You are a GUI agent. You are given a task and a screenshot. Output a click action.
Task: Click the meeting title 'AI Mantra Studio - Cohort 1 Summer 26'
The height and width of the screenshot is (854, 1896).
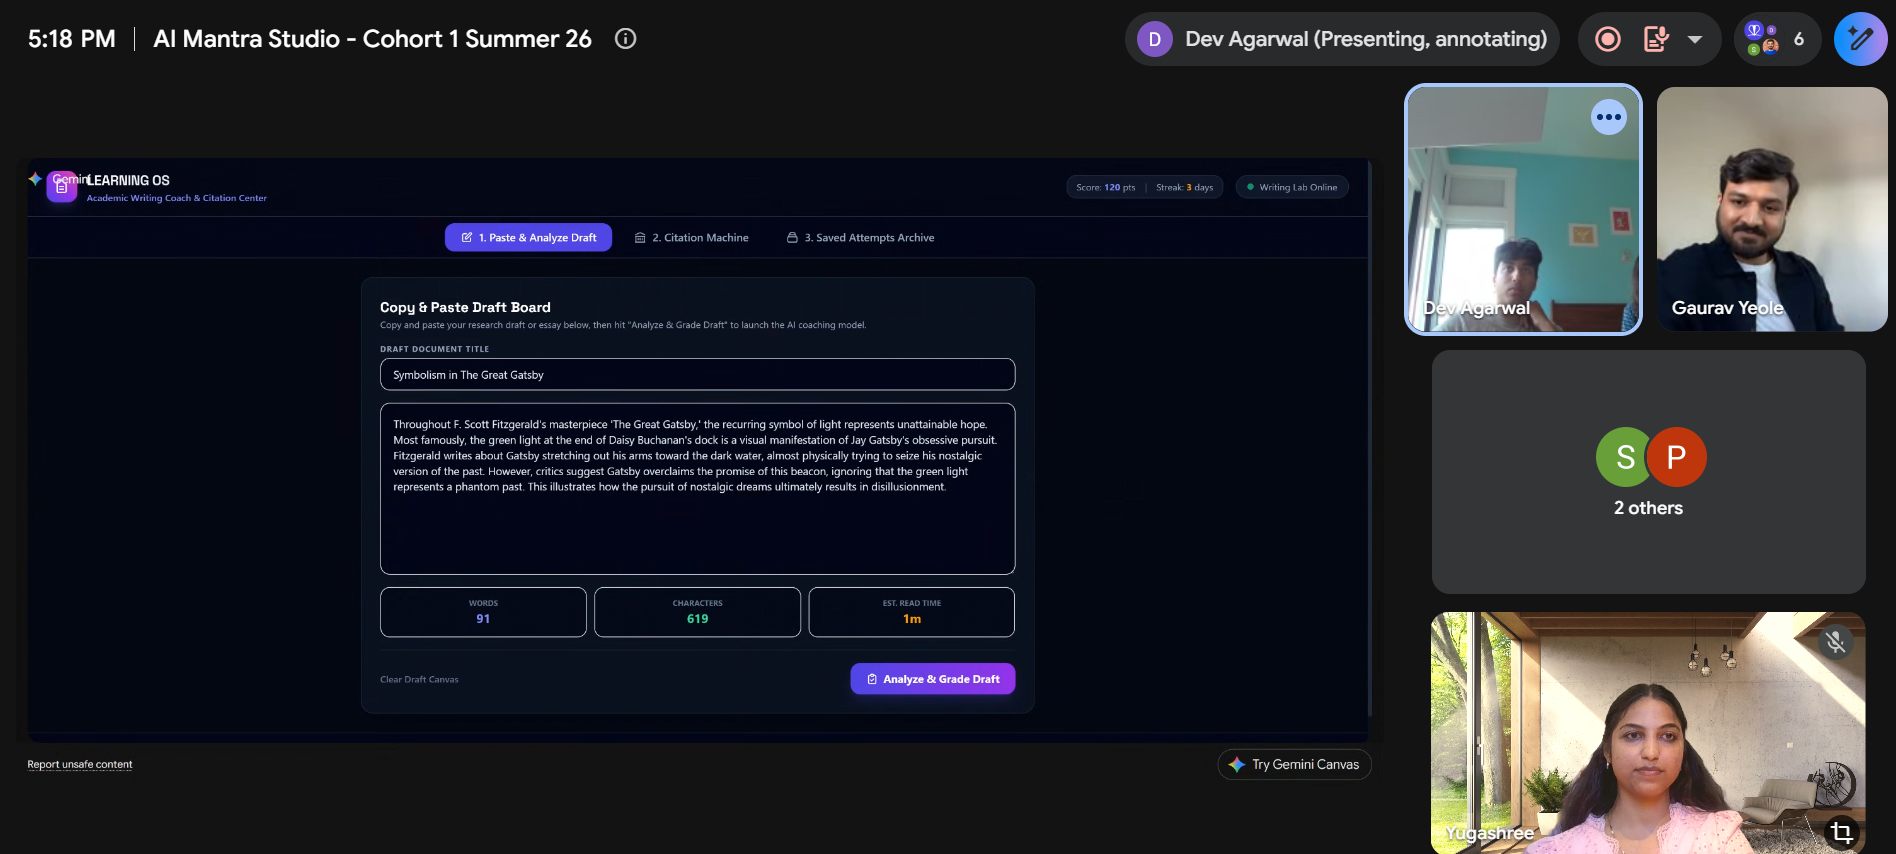pyautogui.click(x=372, y=39)
